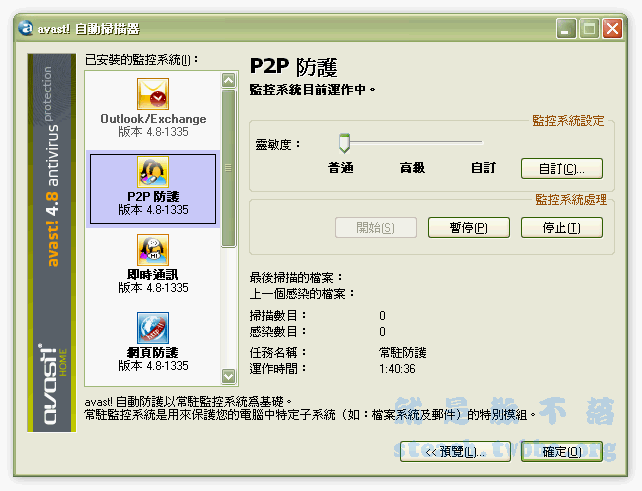The width and height of the screenshot is (642, 491).
Task: Pause the monitor with 暫停(P)
Action: 469,228
